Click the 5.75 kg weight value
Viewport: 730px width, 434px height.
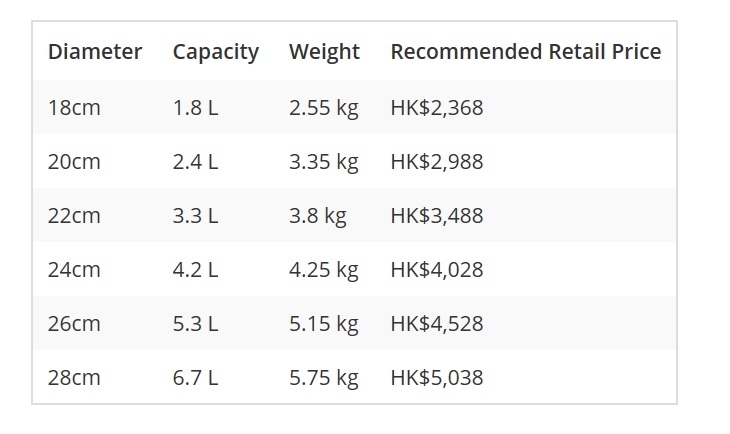[x=324, y=379]
